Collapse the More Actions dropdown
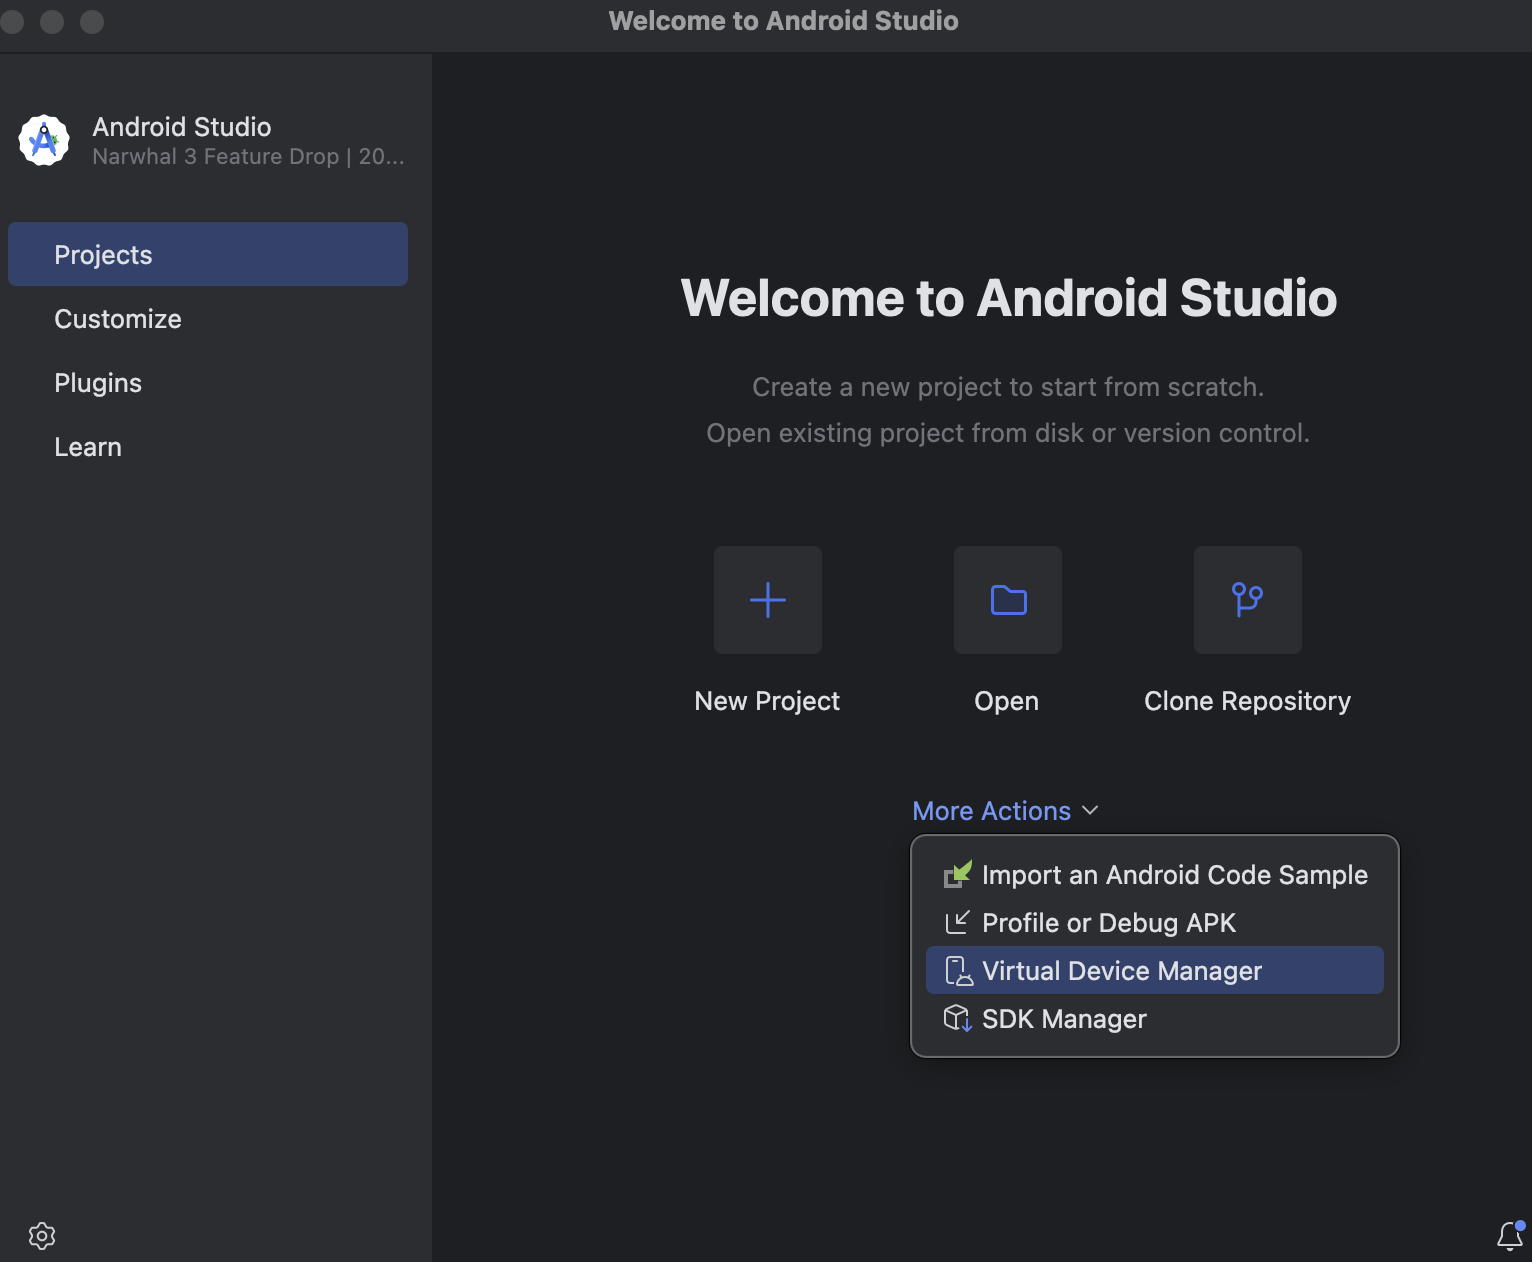1532x1262 pixels. click(991, 811)
